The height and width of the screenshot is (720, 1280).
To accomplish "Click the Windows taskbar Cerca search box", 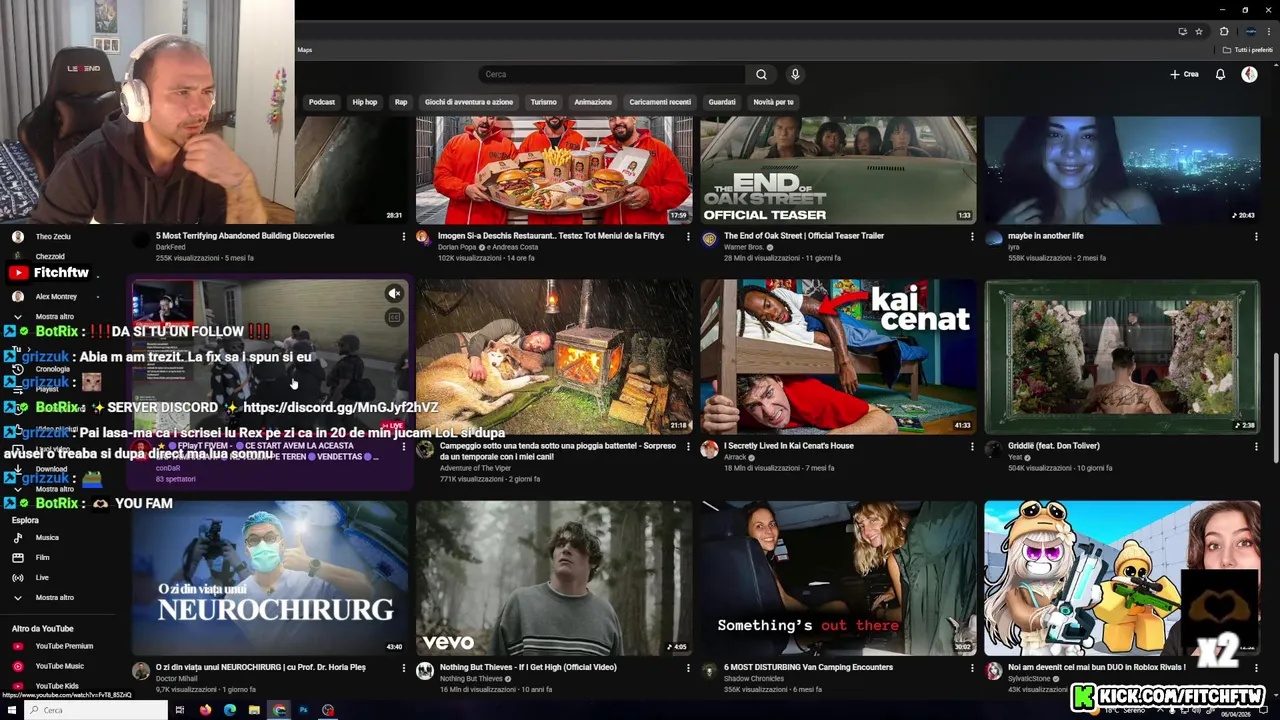I will click(96, 710).
